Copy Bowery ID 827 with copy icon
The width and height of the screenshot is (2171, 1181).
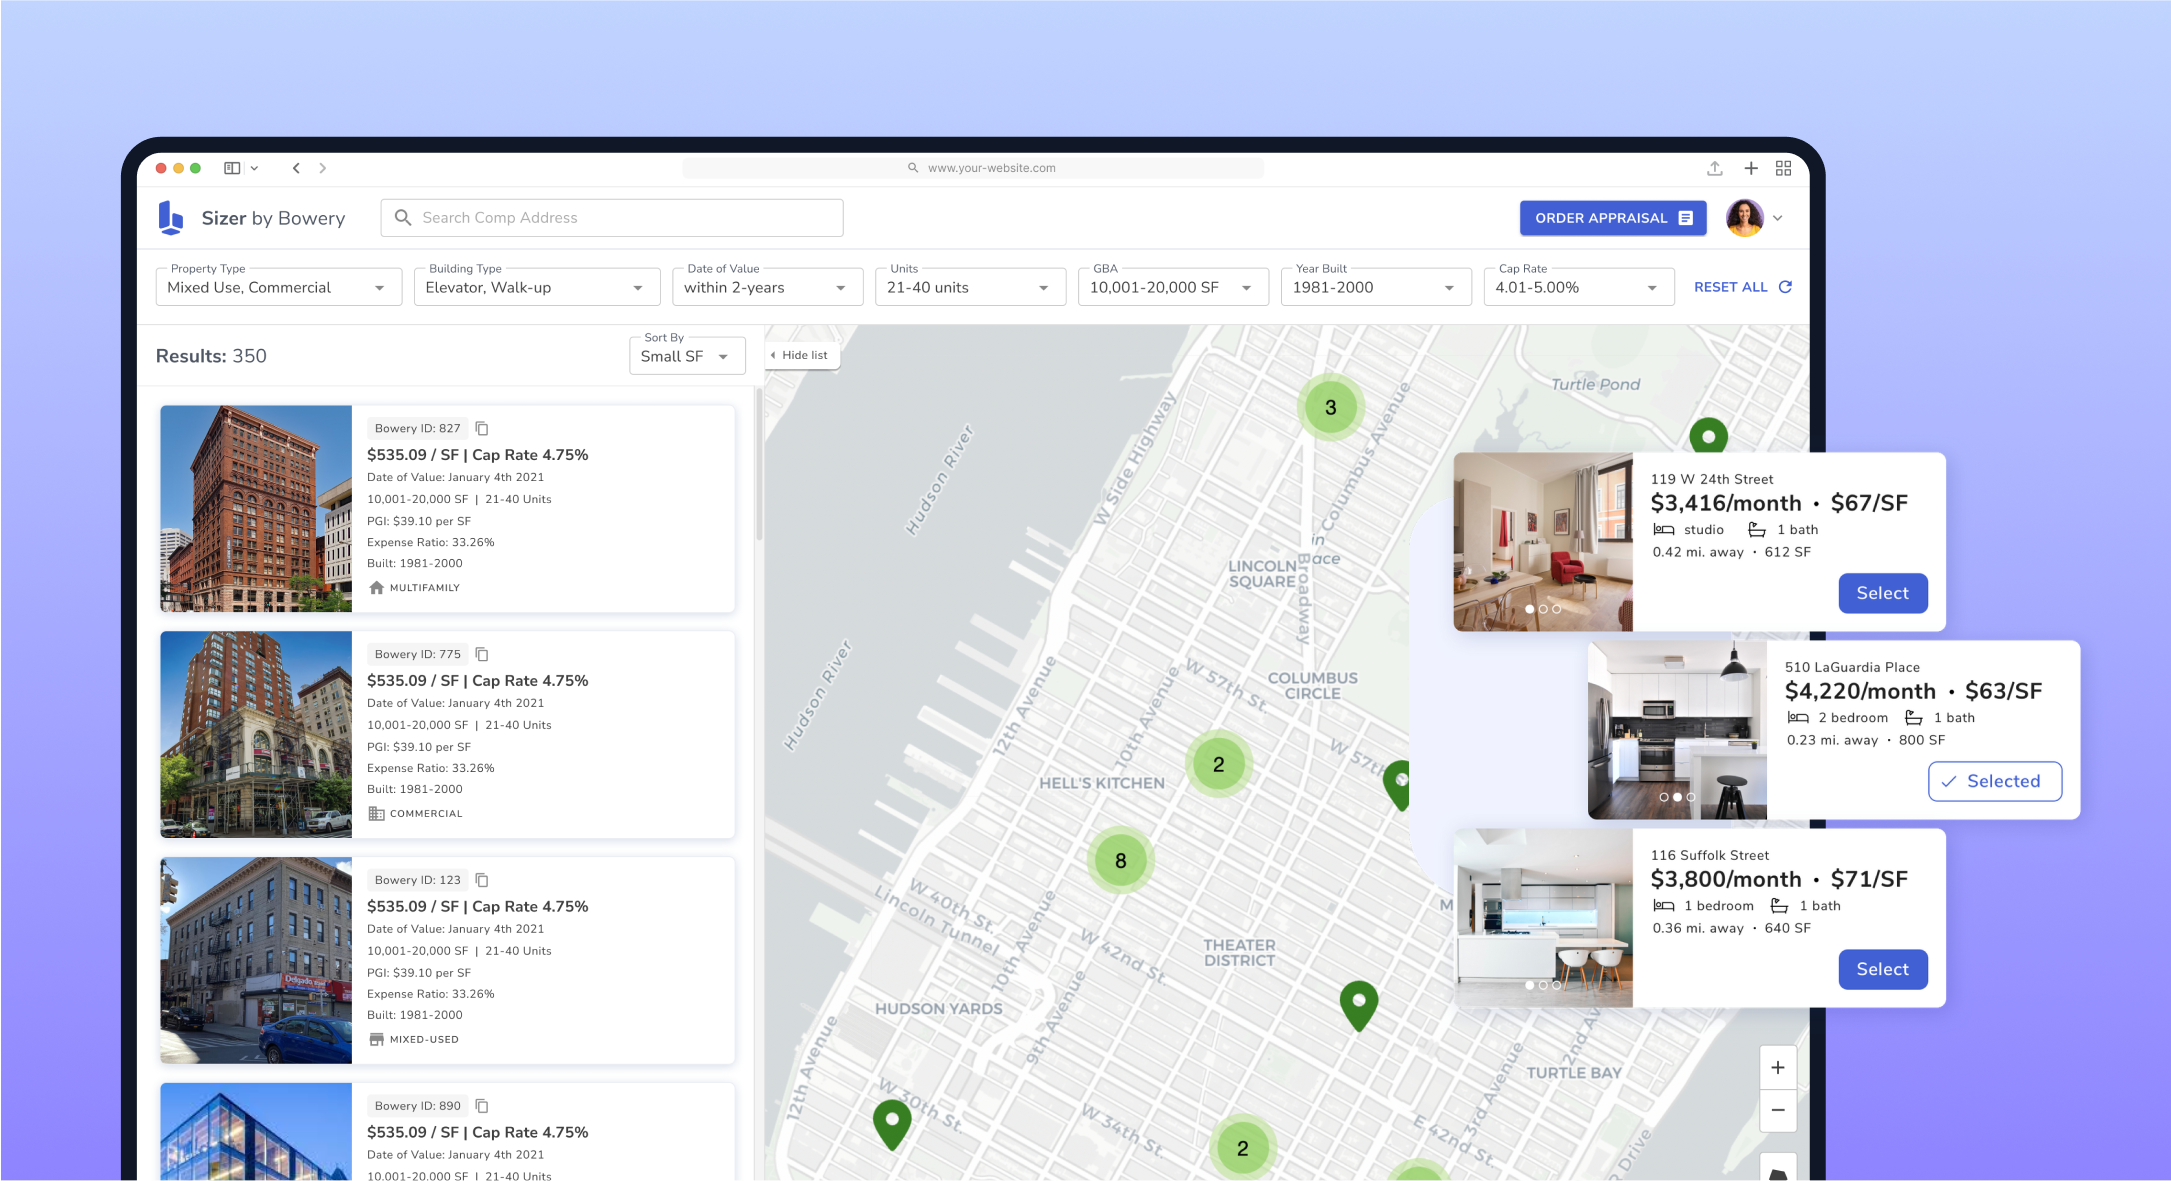[482, 428]
